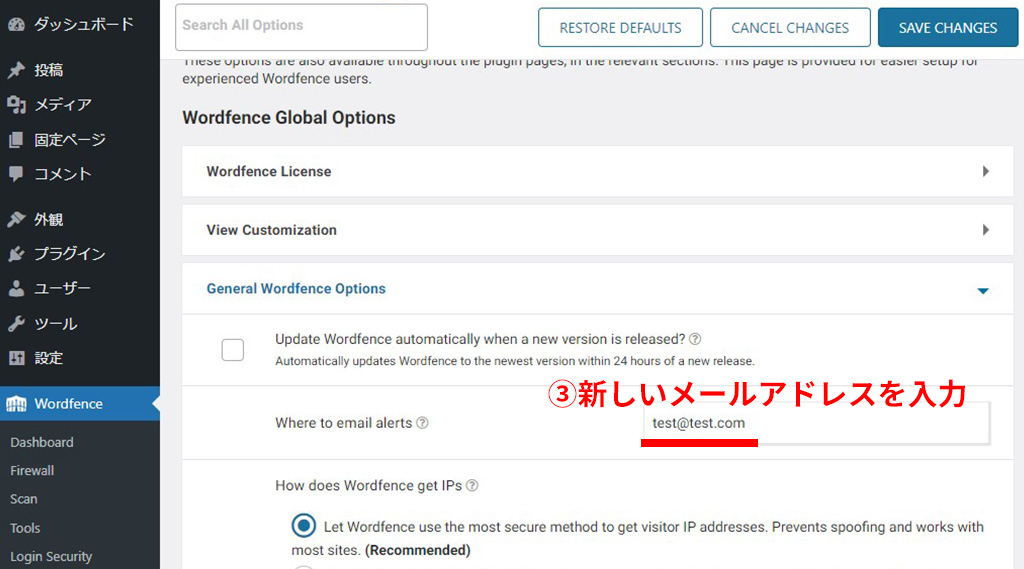Screen dimensions: 1024x569
Task: Expand the View Customization section arrow
Action: click(x=985, y=230)
